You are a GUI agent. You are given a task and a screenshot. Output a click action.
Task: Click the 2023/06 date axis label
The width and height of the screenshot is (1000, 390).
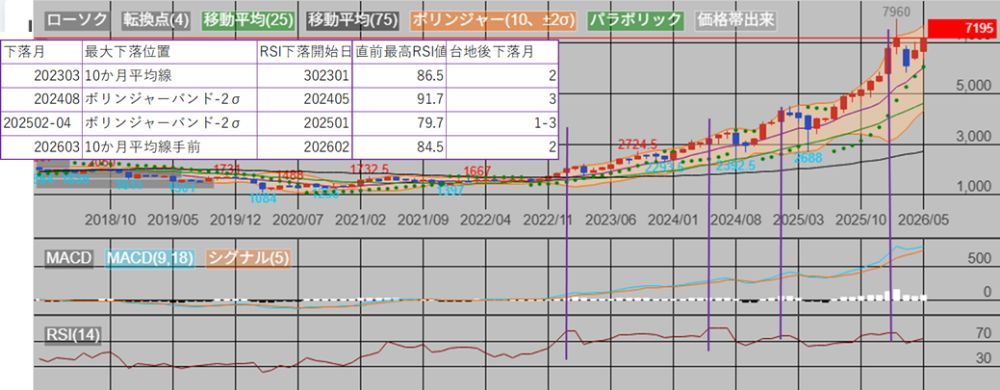pos(611,220)
